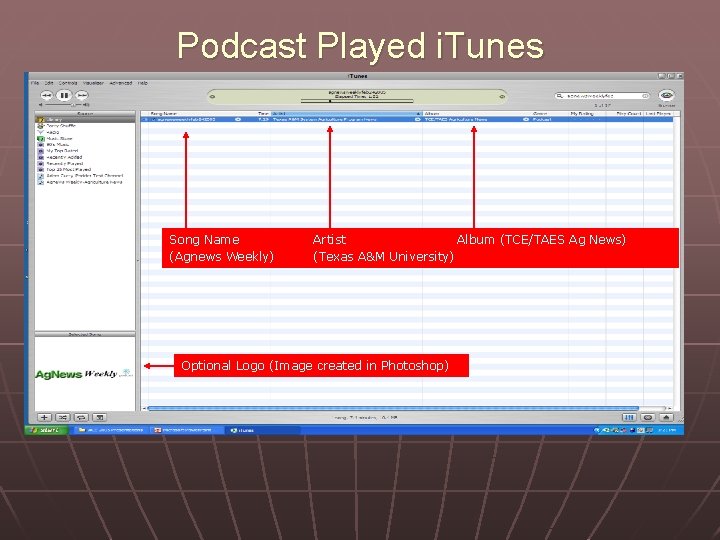The image size is (720, 540).
Task: Toggle shuffle mode button
Action: point(62,417)
